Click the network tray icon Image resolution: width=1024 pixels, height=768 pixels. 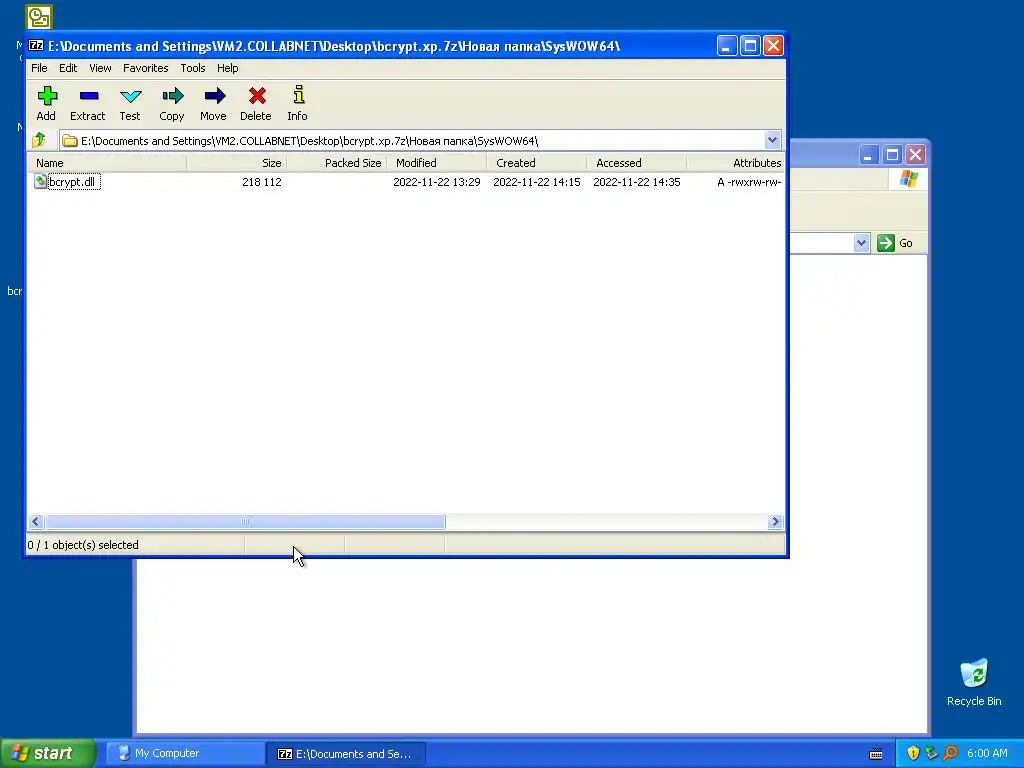[931, 753]
